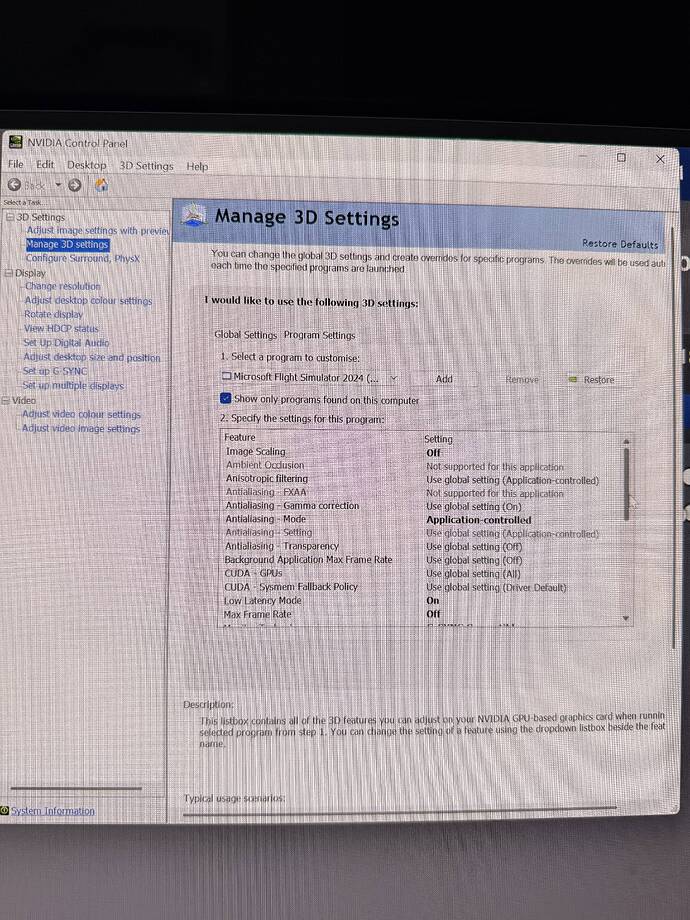Click Low Latency Mode On value

pos(432,600)
